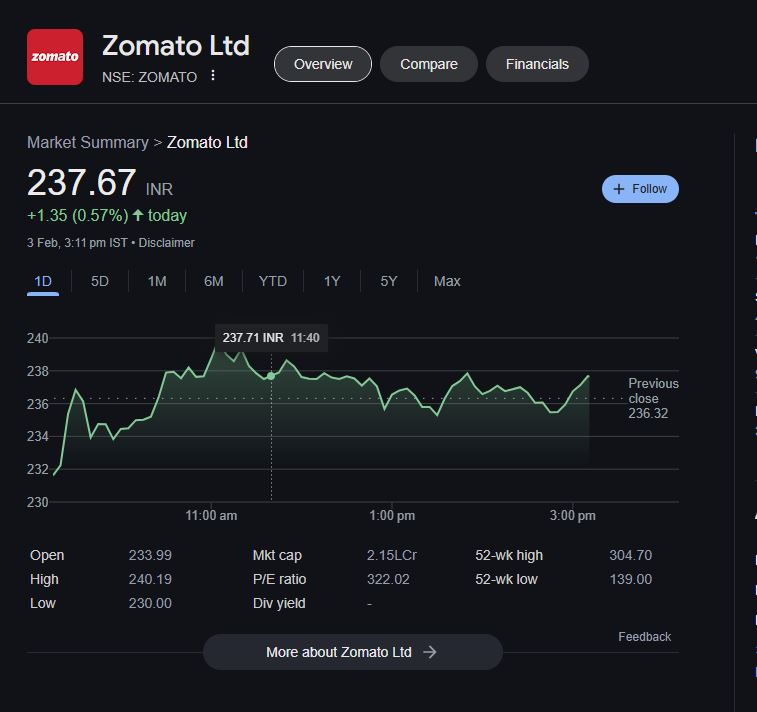
Task: Click the Mkt cap value 2.15LCr
Action: [x=392, y=555]
